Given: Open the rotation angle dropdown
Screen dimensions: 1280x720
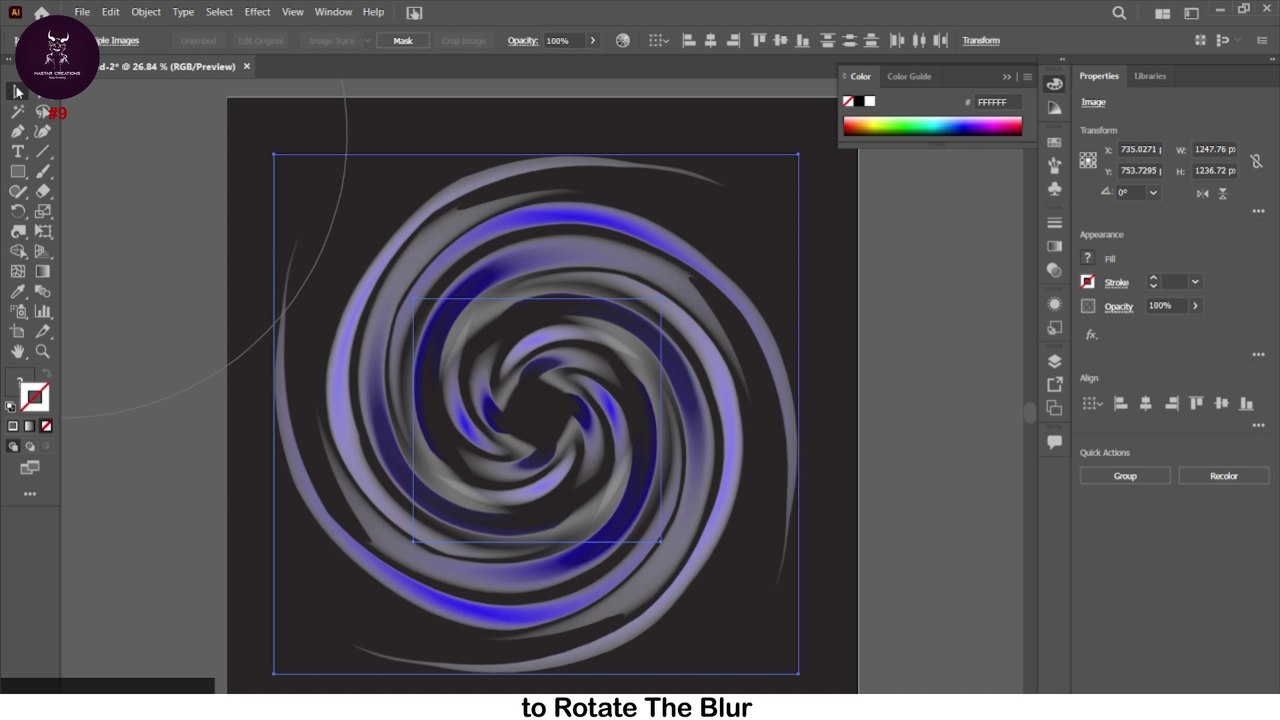Looking at the screenshot, I should [x=1153, y=193].
